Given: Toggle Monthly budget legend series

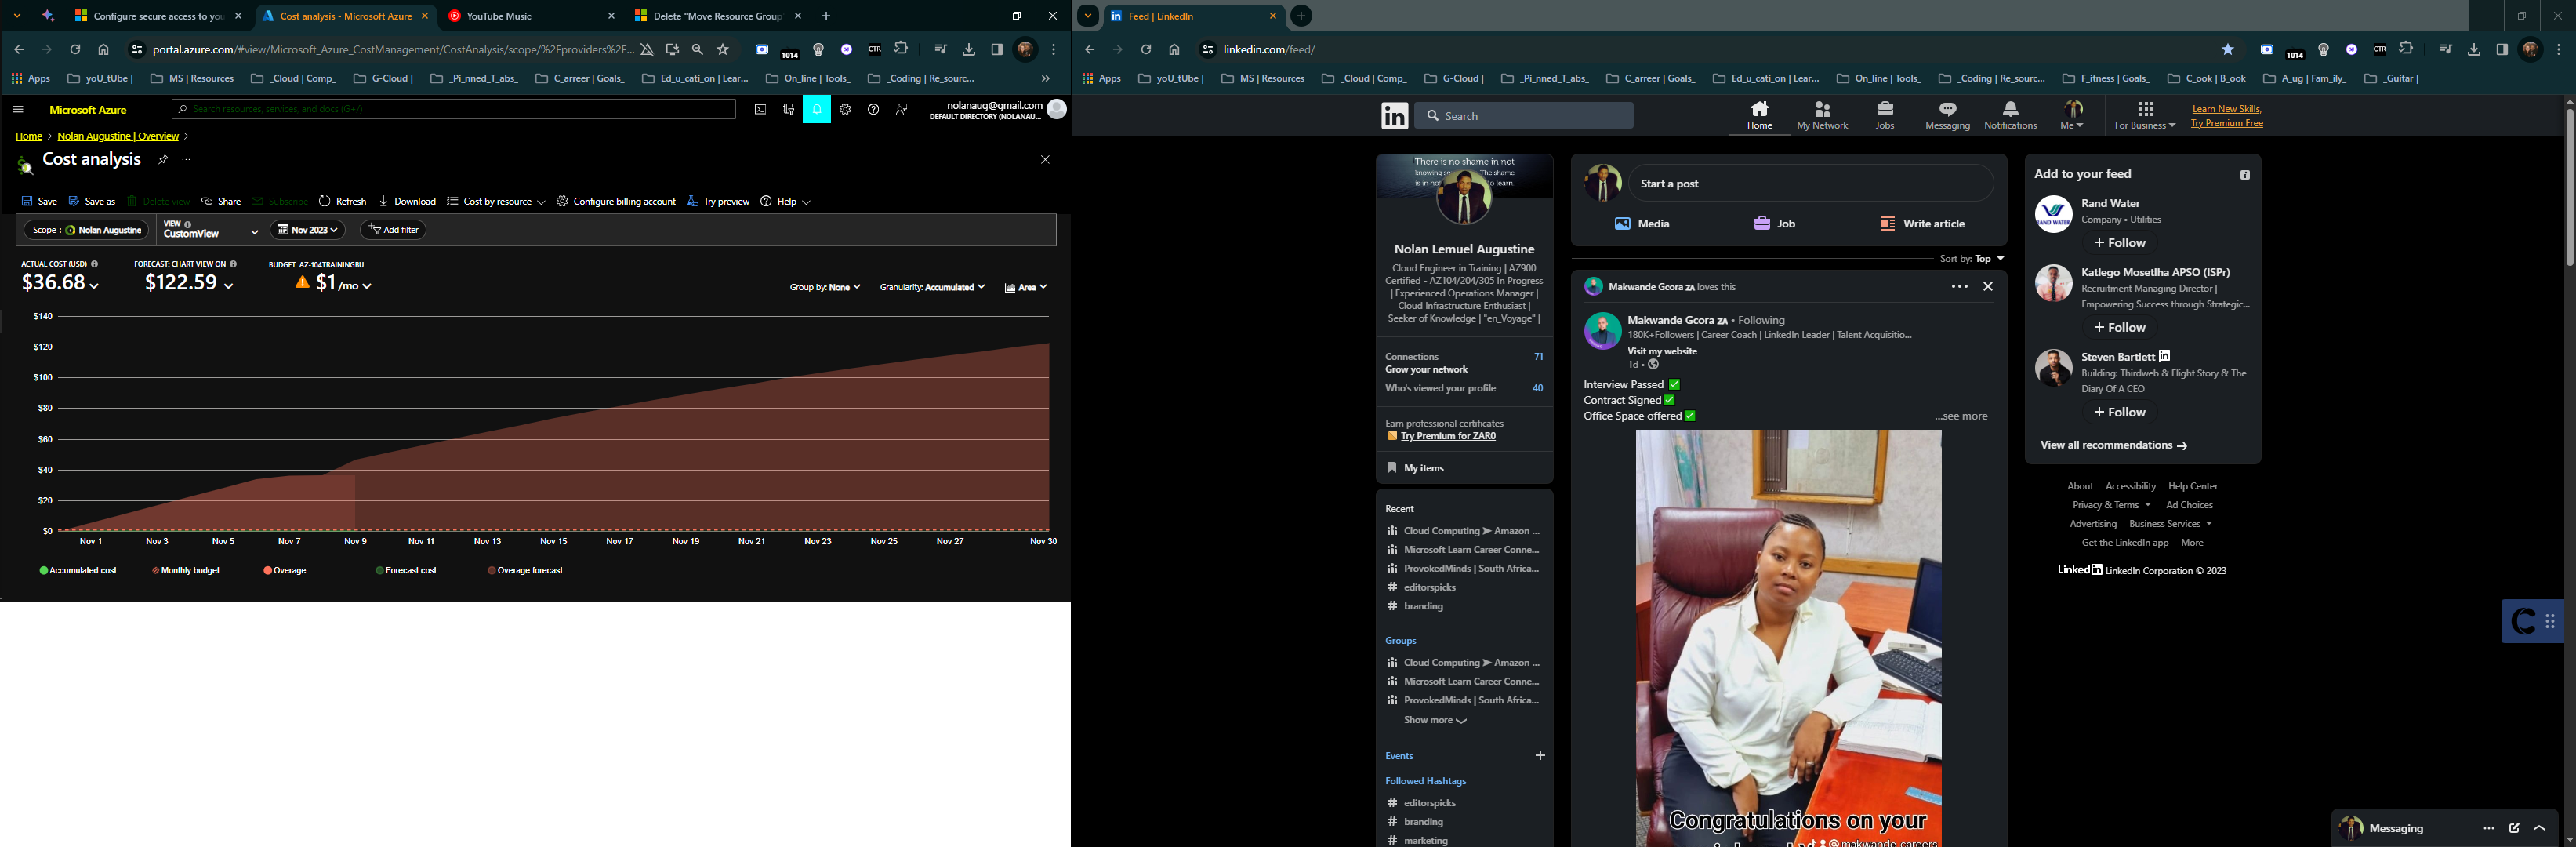Looking at the screenshot, I should pos(185,570).
